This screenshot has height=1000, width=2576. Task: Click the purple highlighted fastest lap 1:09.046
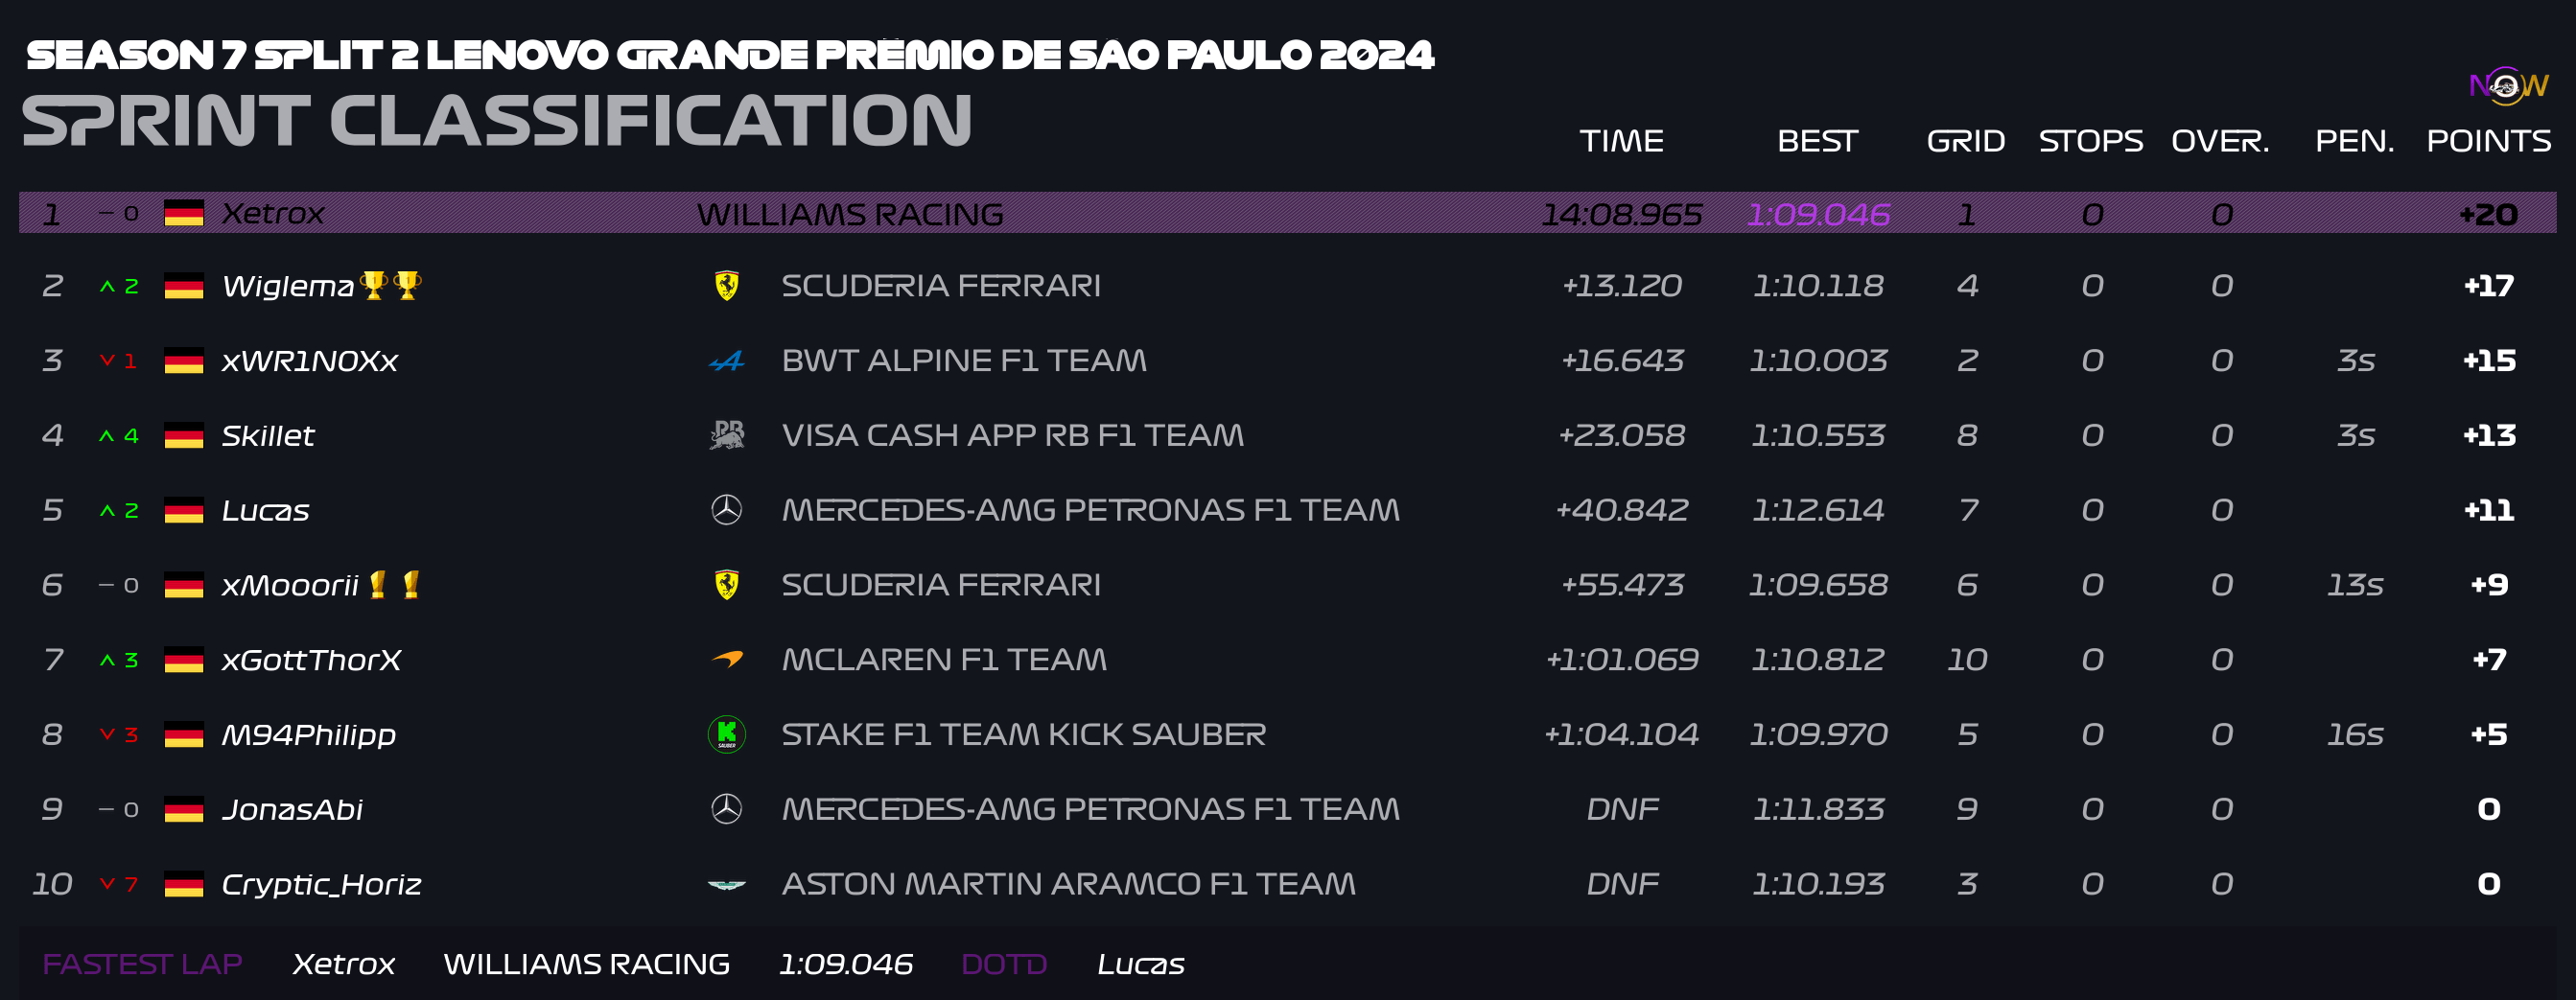pyautogui.click(x=1818, y=214)
